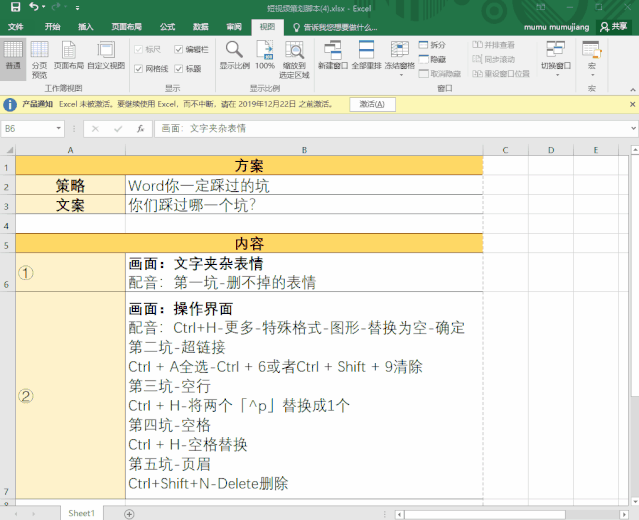Open Custom Views (自定义视图)

106,56
